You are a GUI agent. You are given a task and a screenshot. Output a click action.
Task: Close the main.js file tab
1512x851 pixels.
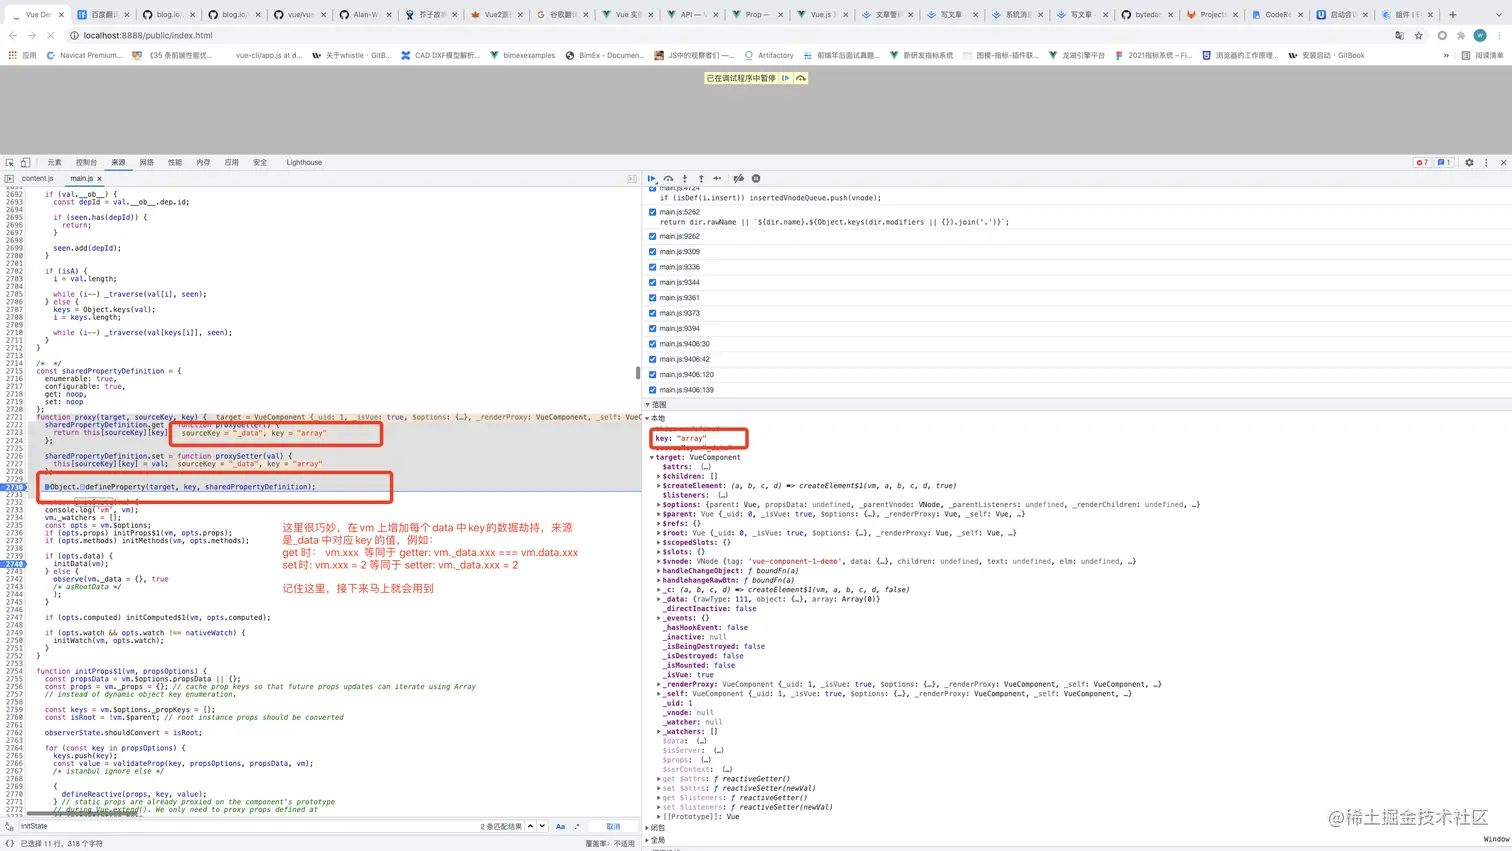point(99,179)
